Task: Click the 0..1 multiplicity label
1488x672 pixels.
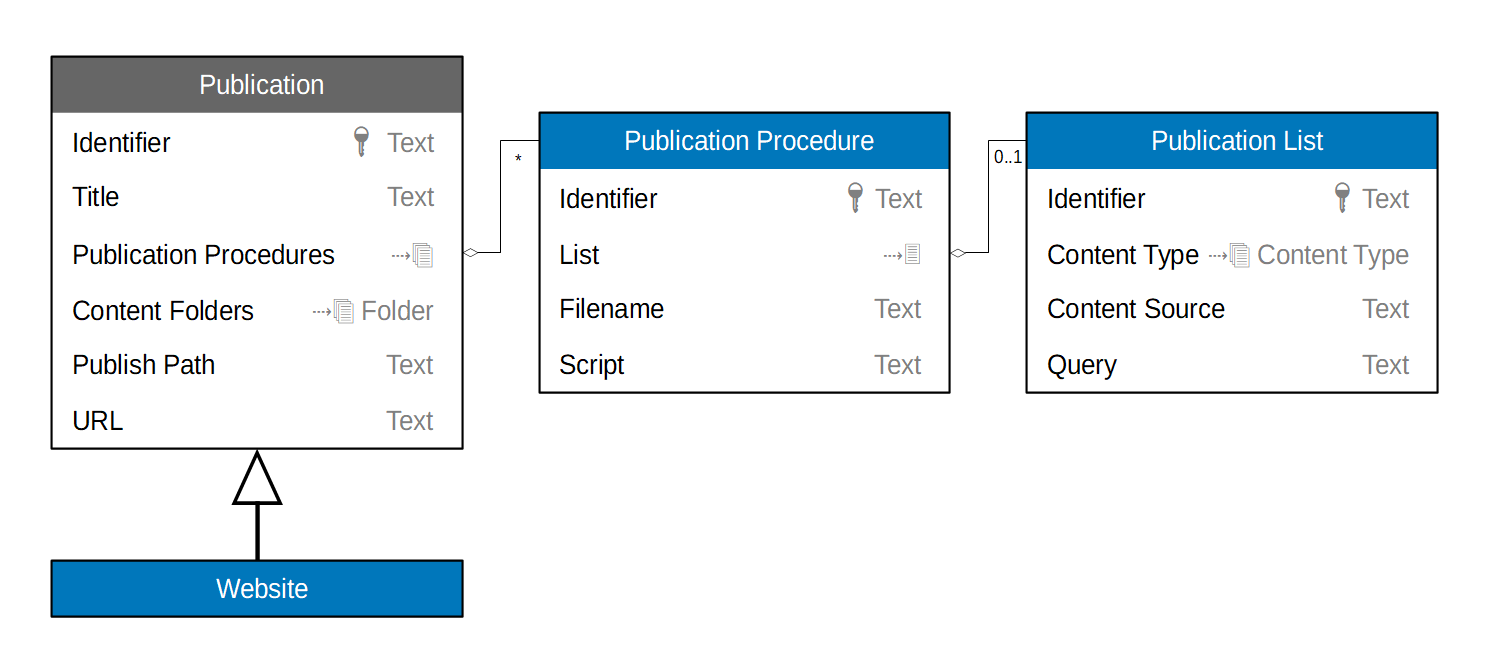Action: 1008,157
